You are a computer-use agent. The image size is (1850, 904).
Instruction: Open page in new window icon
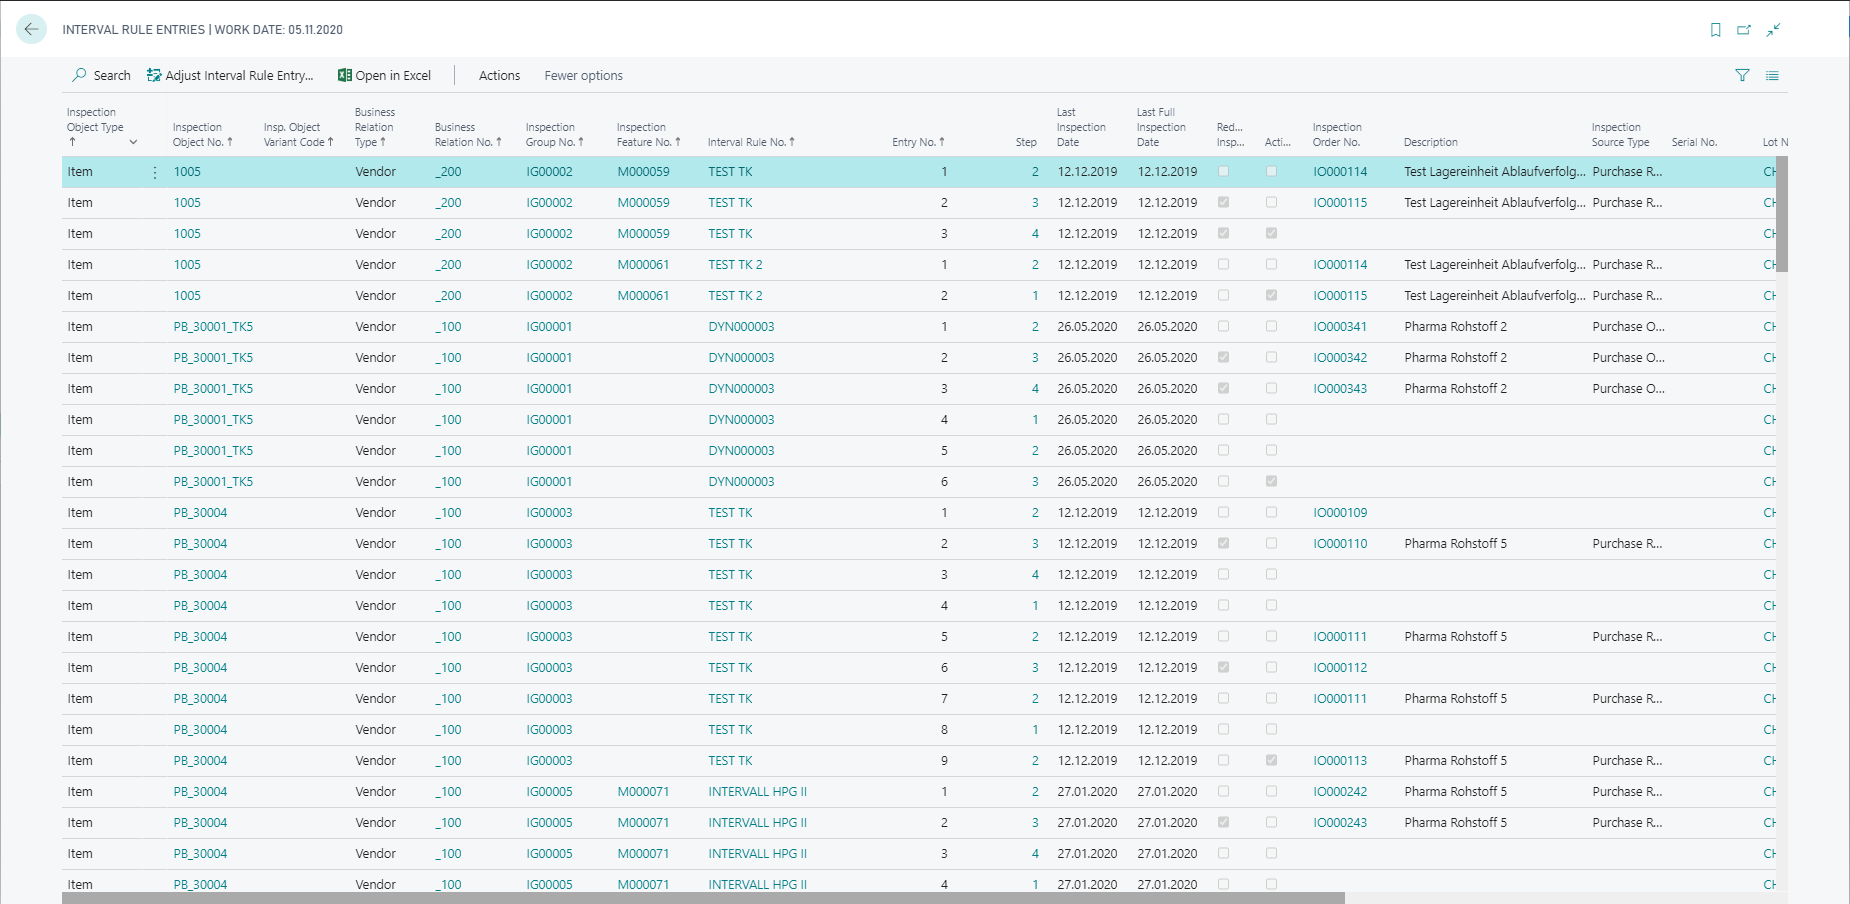[x=1744, y=30]
